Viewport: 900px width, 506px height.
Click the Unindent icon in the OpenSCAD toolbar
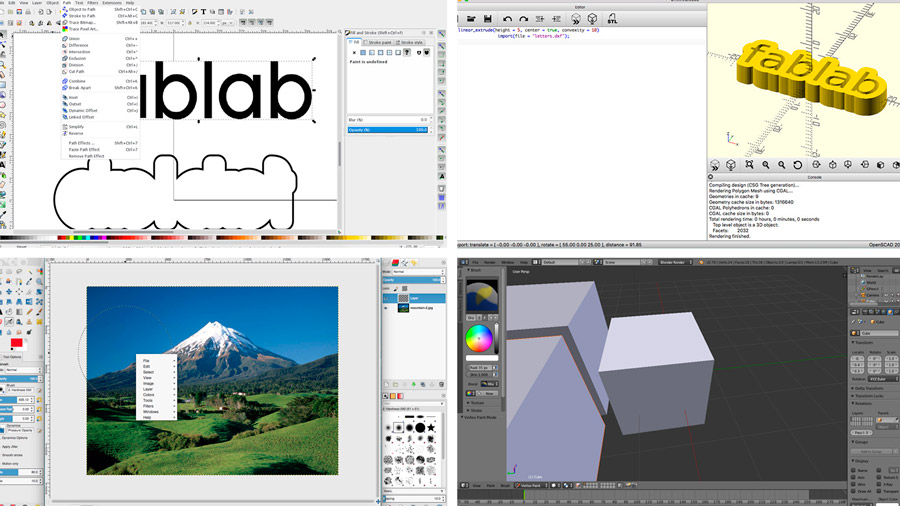click(540, 19)
